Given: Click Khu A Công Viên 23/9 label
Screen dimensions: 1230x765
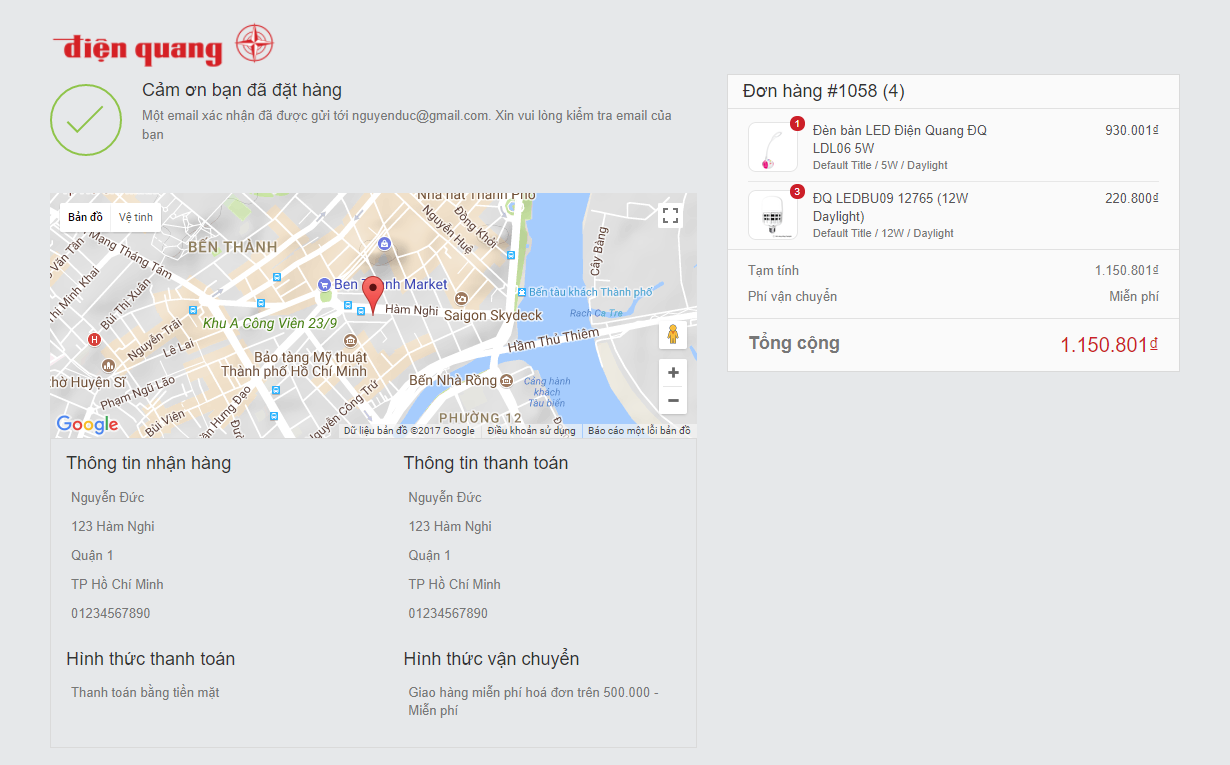Looking at the screenshot, I should (270, 324).
